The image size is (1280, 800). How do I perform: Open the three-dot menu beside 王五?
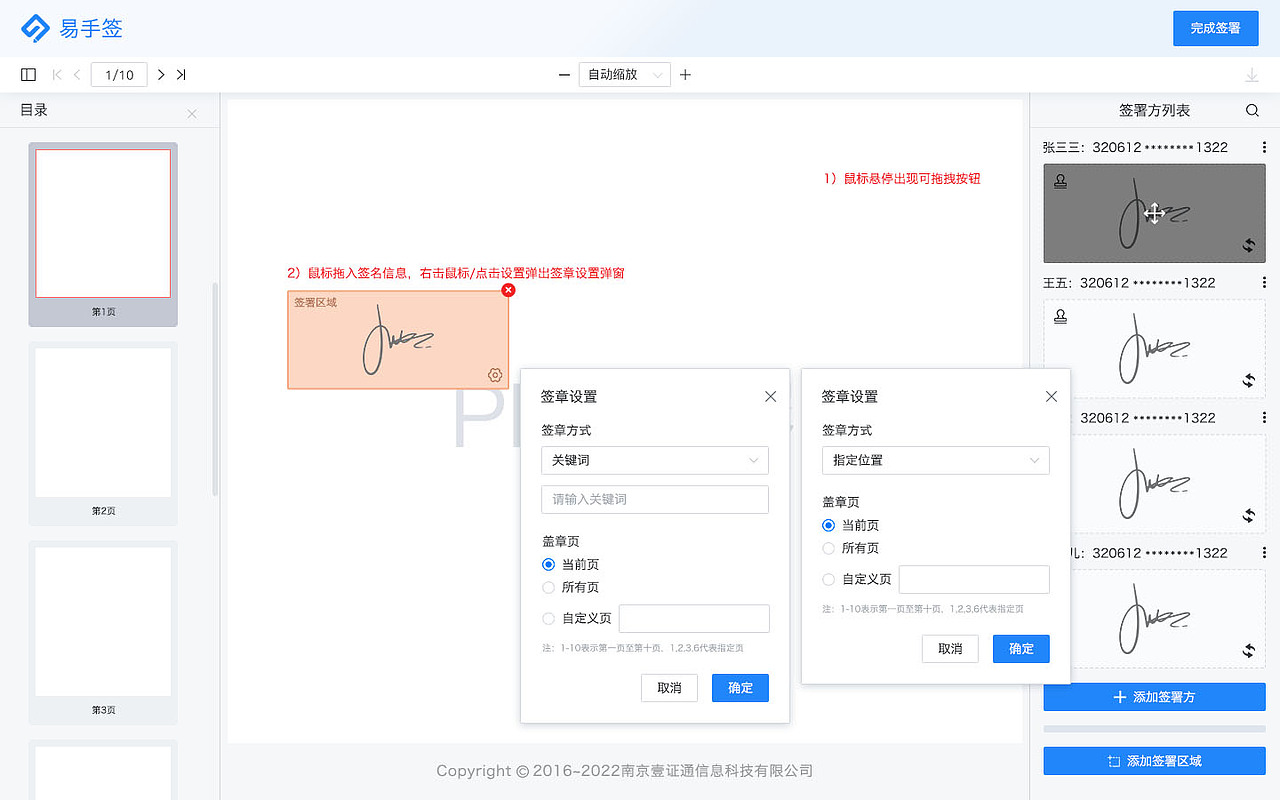tap(1265, 283)
